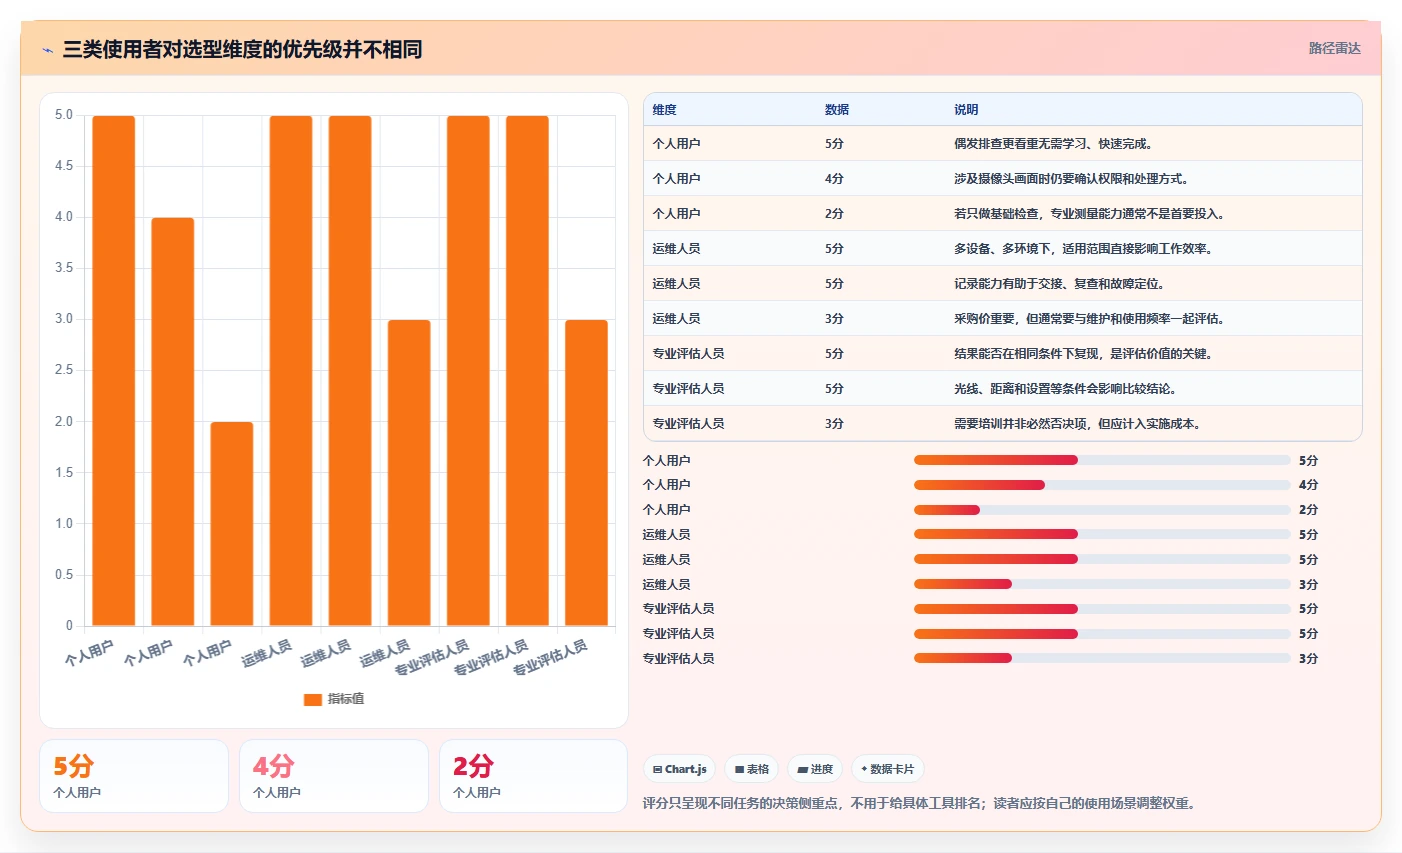The width and height of the screenshot is (1402, 853).
Task: Click the 4.0 bar for 个人用户
Action: [173, 422]
